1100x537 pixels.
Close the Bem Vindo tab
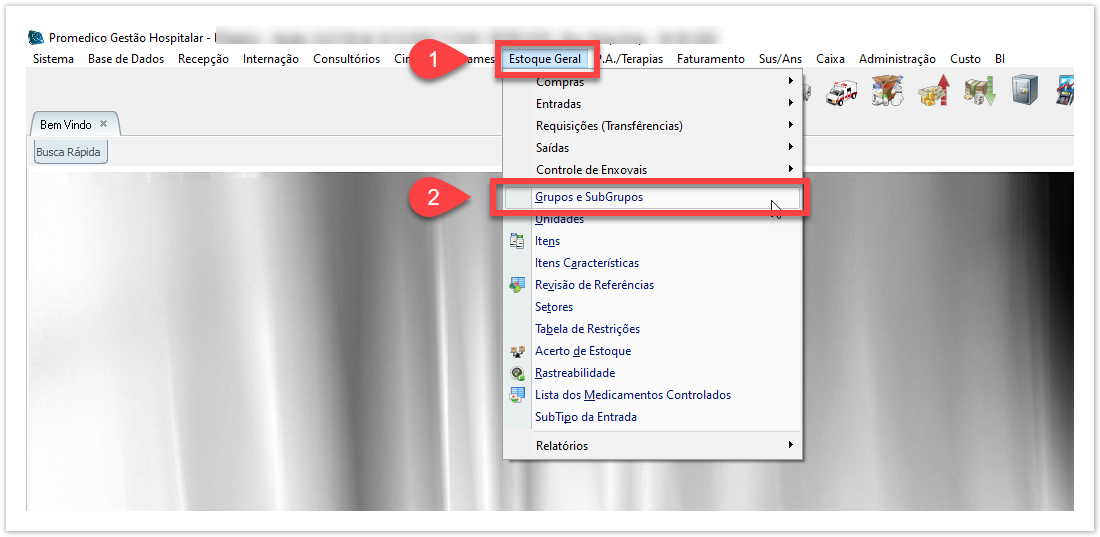[x=103, y=124]
